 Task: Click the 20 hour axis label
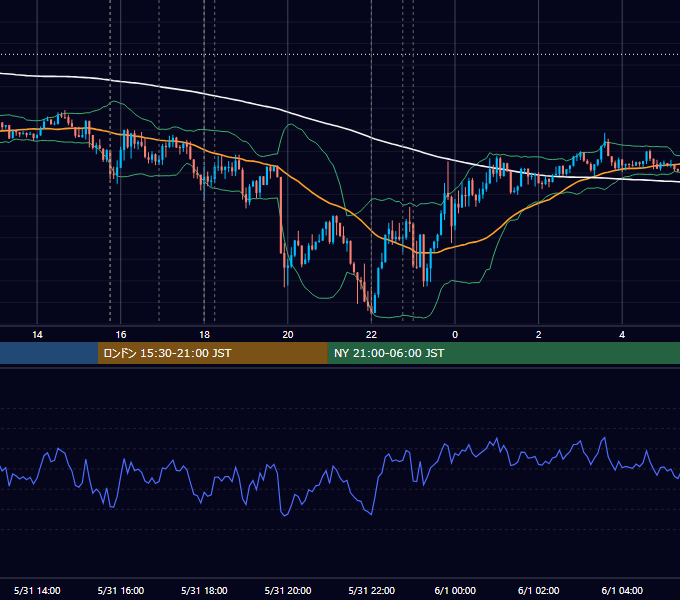pyautogui.click(x=288, y=335)
